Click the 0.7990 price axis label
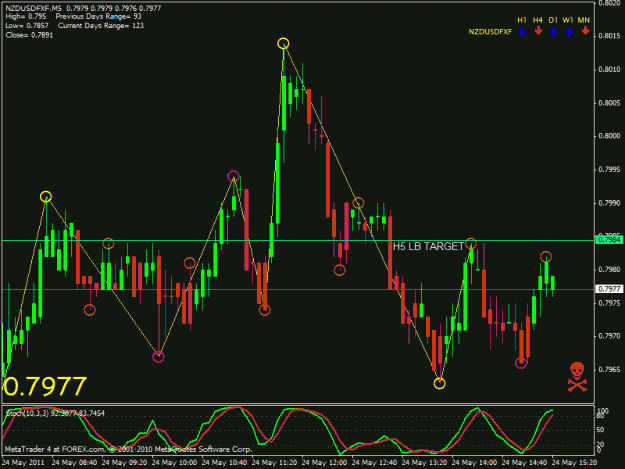 609,203
